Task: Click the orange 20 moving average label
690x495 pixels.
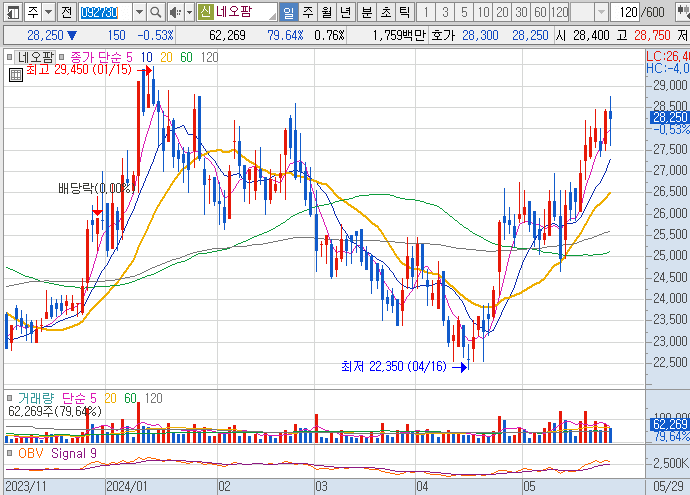Action: pyautogui.click(x=166, y=57)
